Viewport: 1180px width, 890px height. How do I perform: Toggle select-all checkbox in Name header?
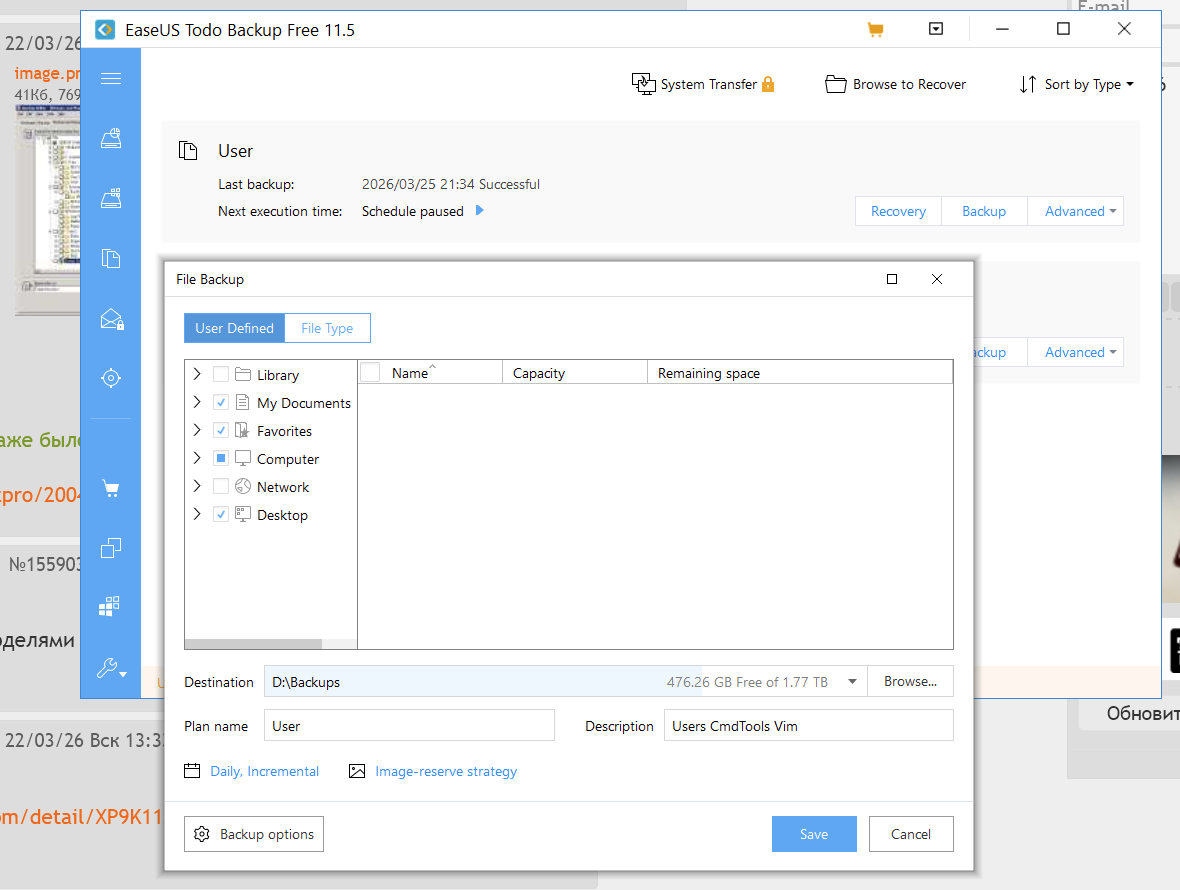click(x=370, y=372)
